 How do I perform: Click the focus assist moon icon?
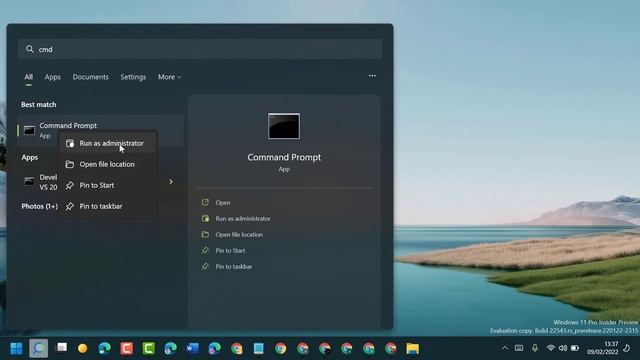coord(627,348)
